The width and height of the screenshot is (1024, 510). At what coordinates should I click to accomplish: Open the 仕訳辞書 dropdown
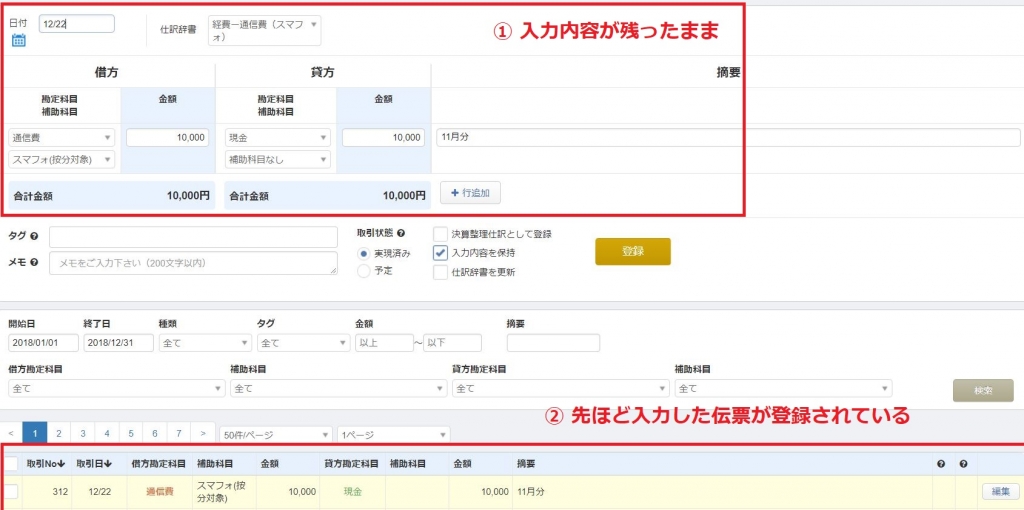coord(265,31)
